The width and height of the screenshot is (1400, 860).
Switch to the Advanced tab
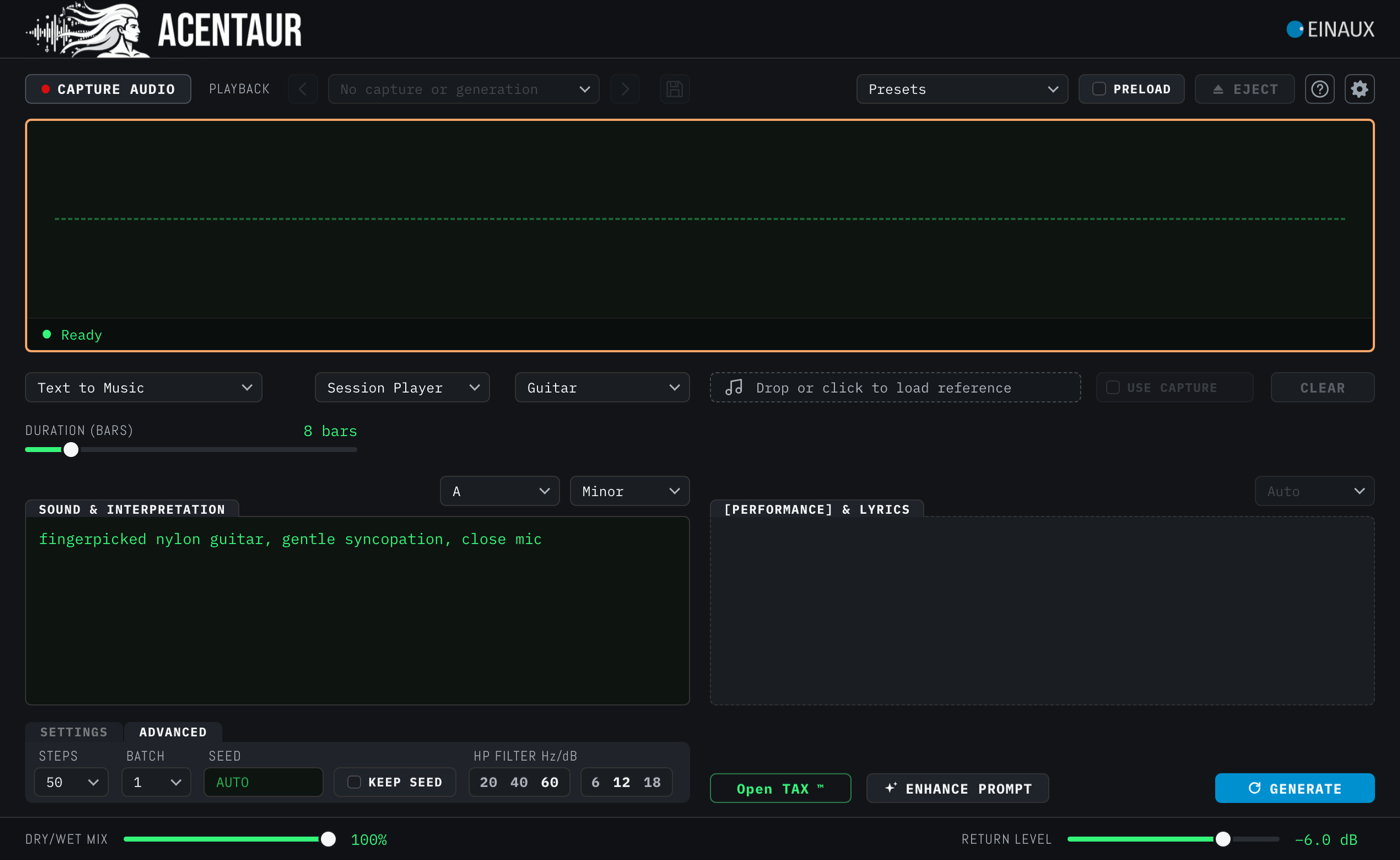(x=173, y=732)
